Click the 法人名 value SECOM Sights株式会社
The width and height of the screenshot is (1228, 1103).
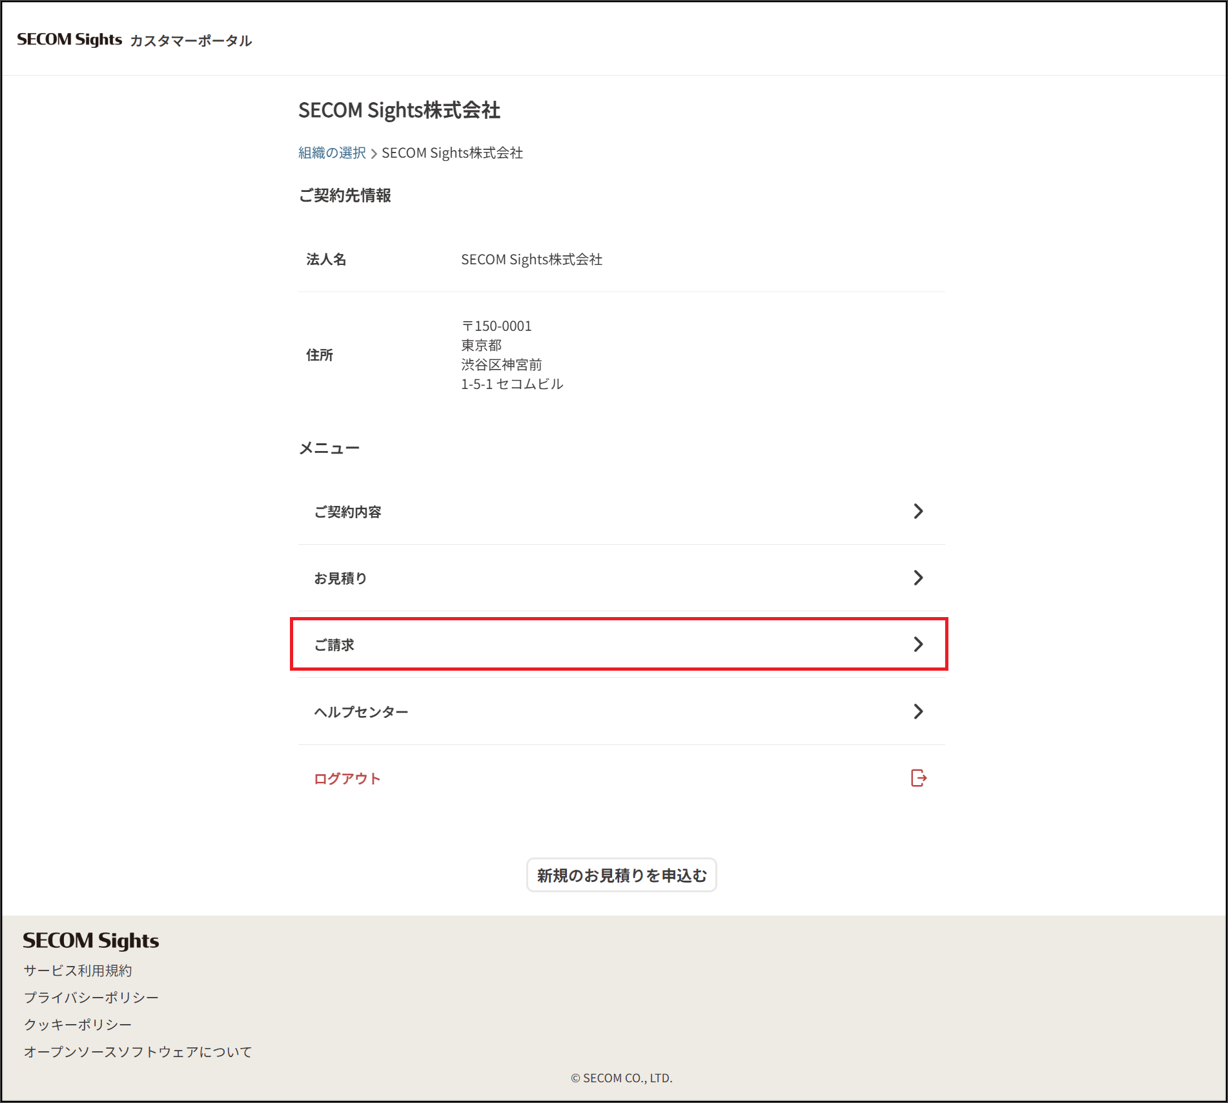532,259
